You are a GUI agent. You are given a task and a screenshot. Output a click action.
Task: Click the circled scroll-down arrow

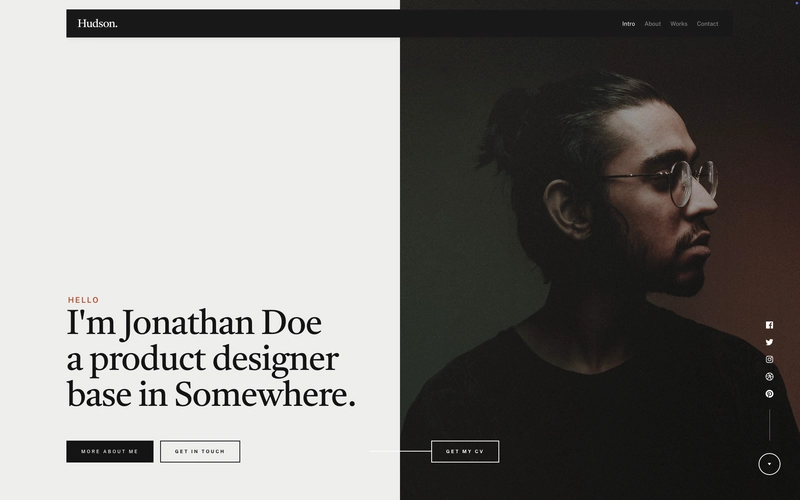769,464
